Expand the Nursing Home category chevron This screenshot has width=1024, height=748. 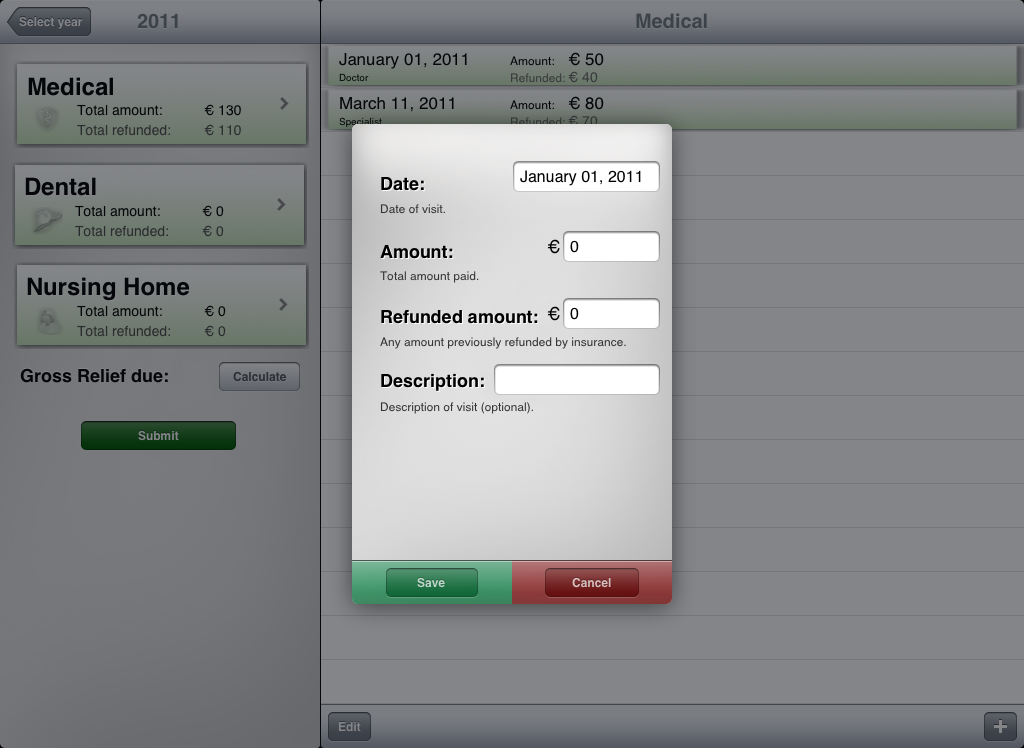click(x=284, y=305)
